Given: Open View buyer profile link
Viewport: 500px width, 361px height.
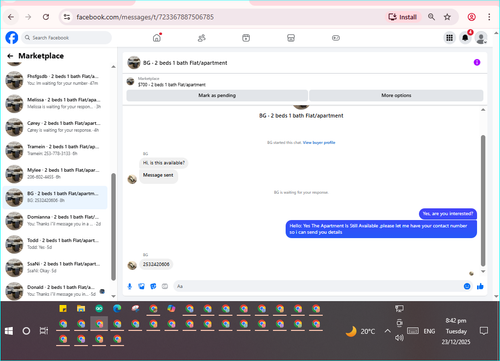Looking at the screenshot, I should 319,143.
